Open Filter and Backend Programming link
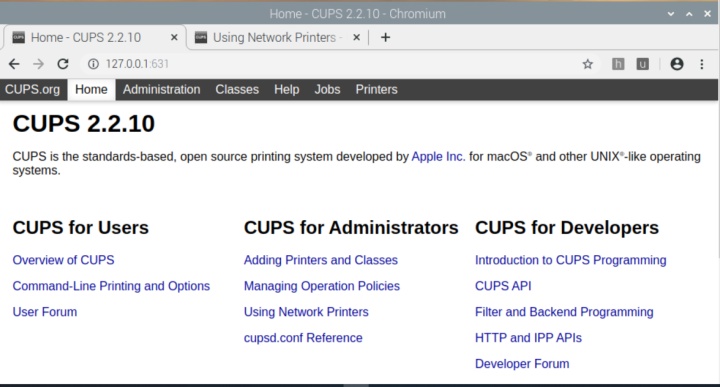The width and height of the screenshot is (720, 387). (564, 312)
